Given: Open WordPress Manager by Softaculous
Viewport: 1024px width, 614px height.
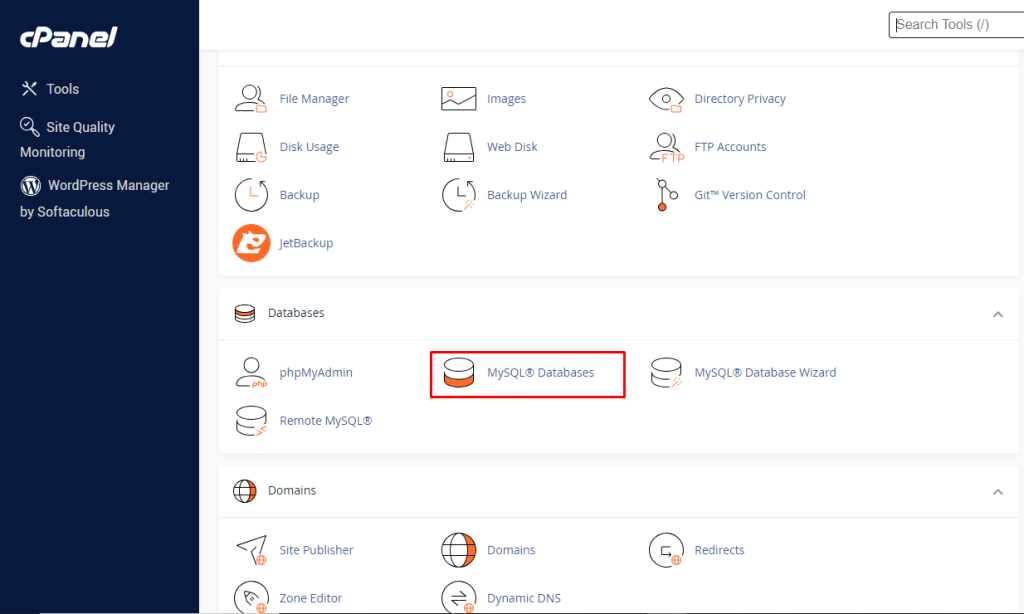Looking at the screenshot, I should [95, 198].
